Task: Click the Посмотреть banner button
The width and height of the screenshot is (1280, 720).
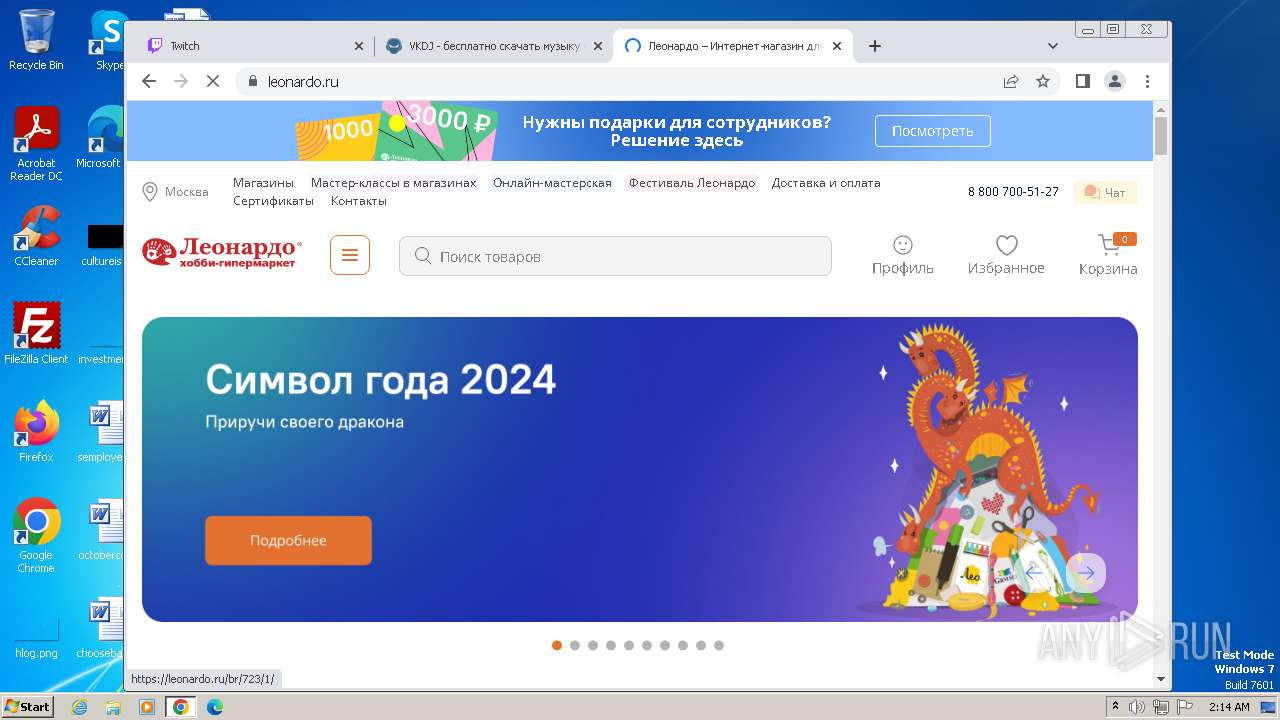Action: pyautogui.click(x=932, y=131)
